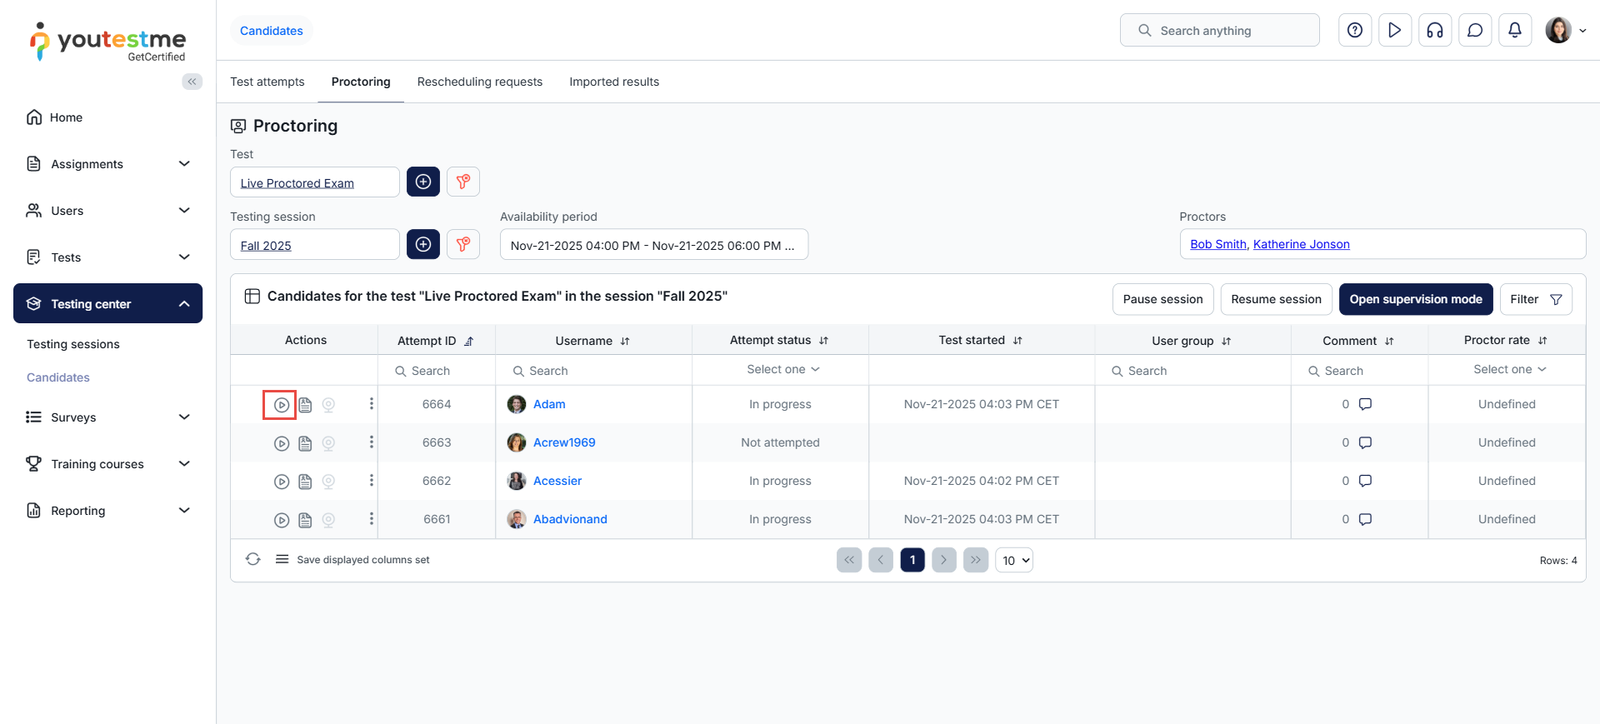Open the headset support icon
The image size is (1600, 724).
1434,30
